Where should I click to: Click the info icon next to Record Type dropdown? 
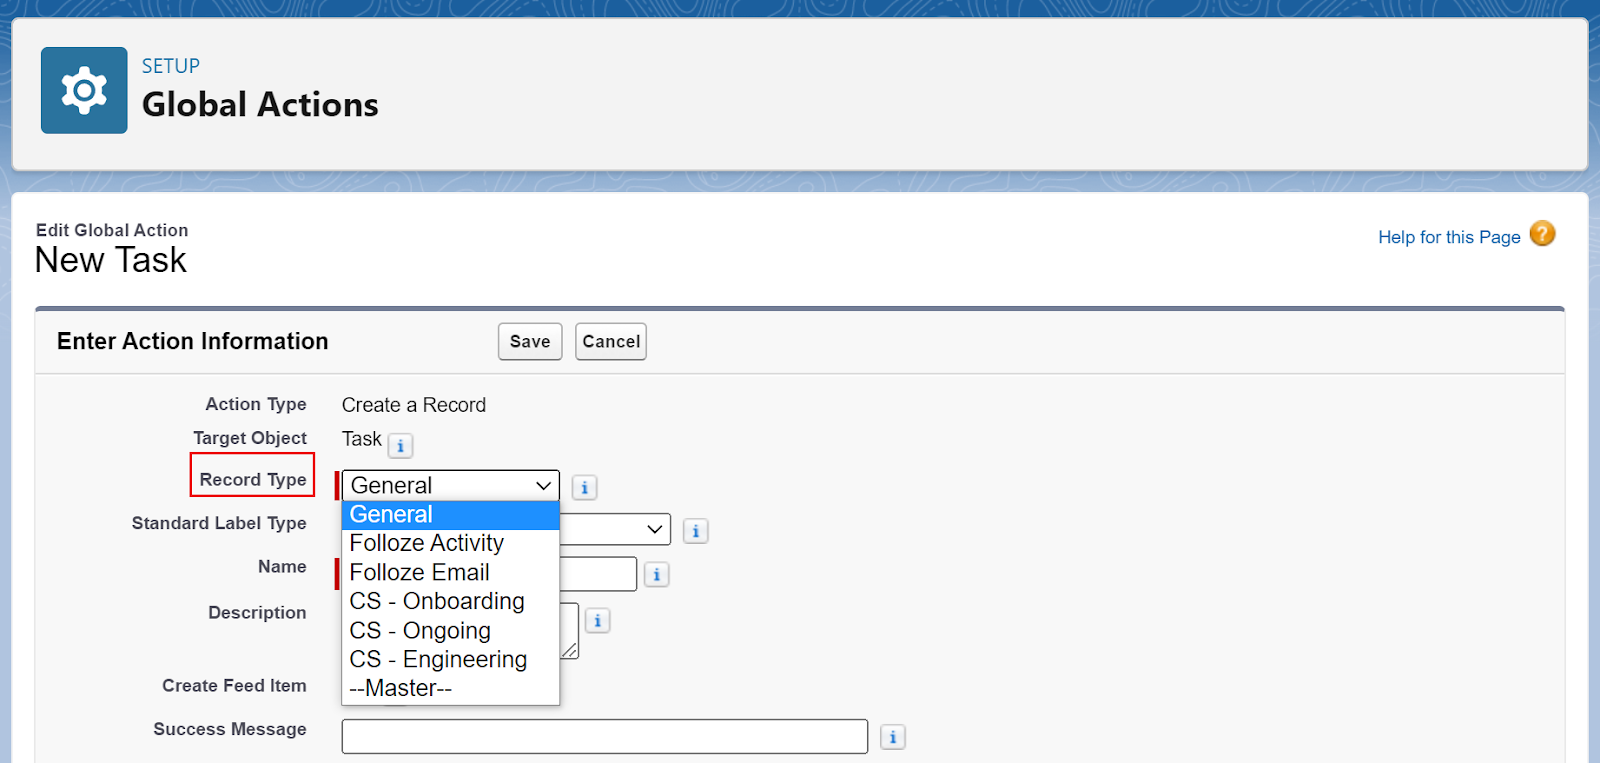click(x=584, y=487)
